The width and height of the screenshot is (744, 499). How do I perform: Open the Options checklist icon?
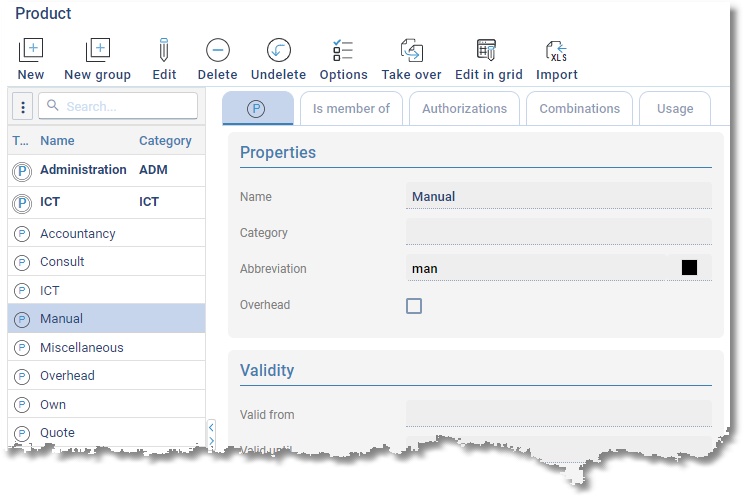click(343, 50)
